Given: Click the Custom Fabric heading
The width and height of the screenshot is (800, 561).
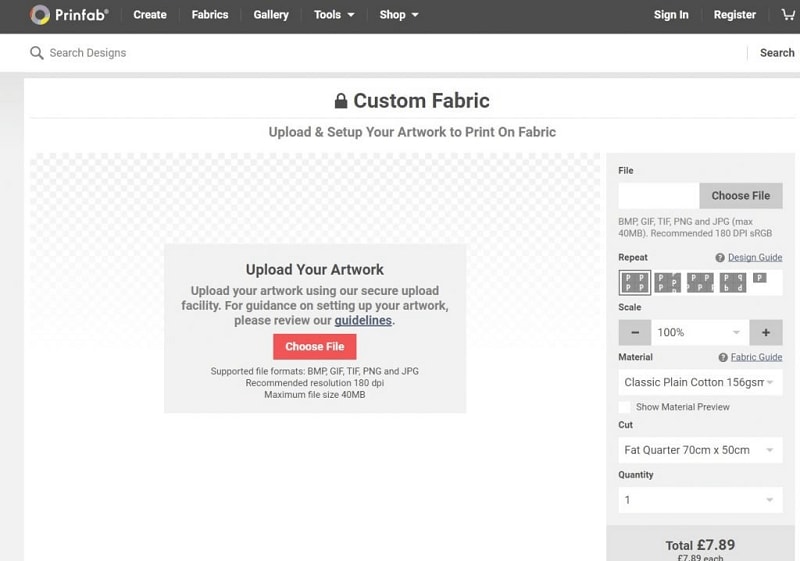Looking at the screenshot, I should [x=421, y=101].
